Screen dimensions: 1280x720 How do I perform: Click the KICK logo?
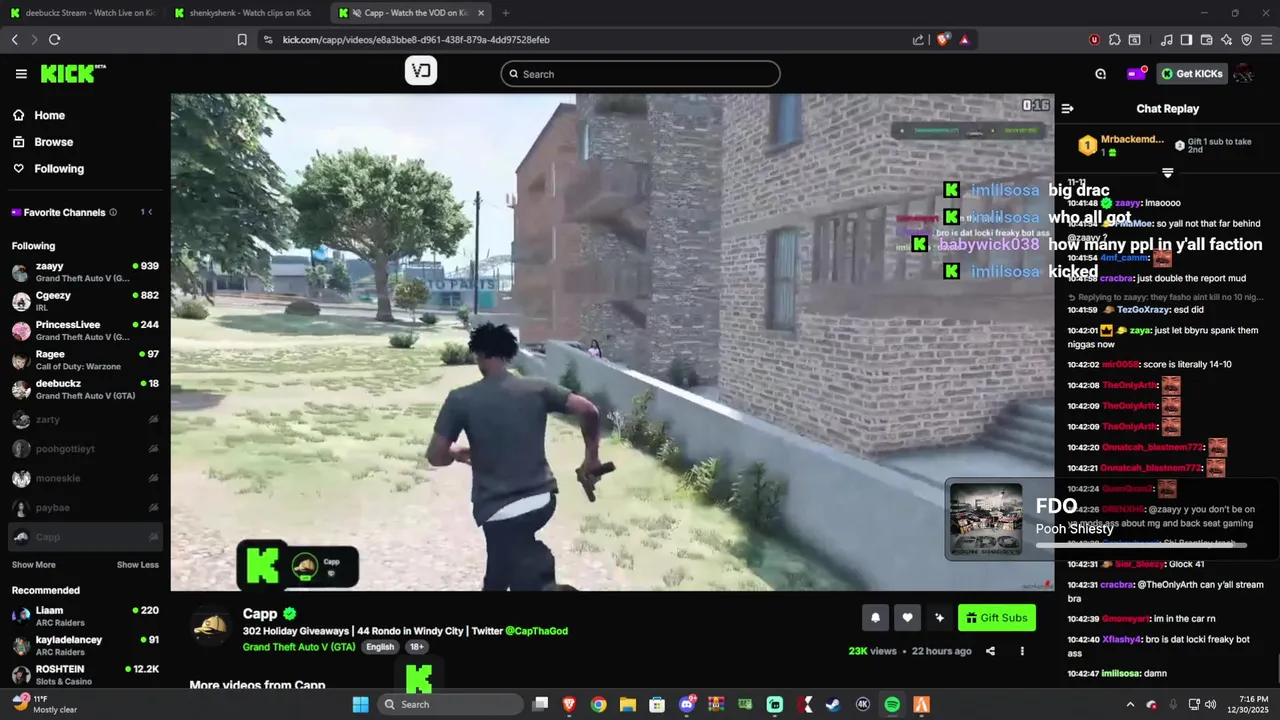[73, 73]
